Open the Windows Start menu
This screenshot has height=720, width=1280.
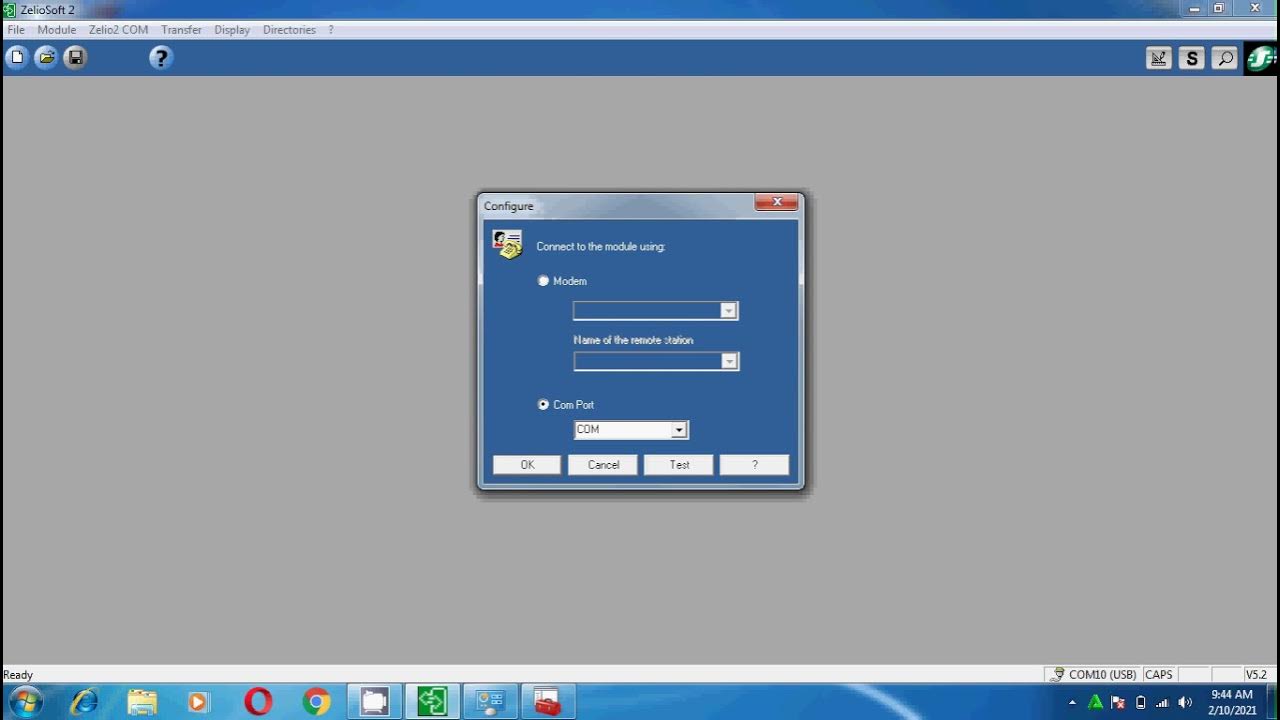pyautogui.click(x=24, y=702)
